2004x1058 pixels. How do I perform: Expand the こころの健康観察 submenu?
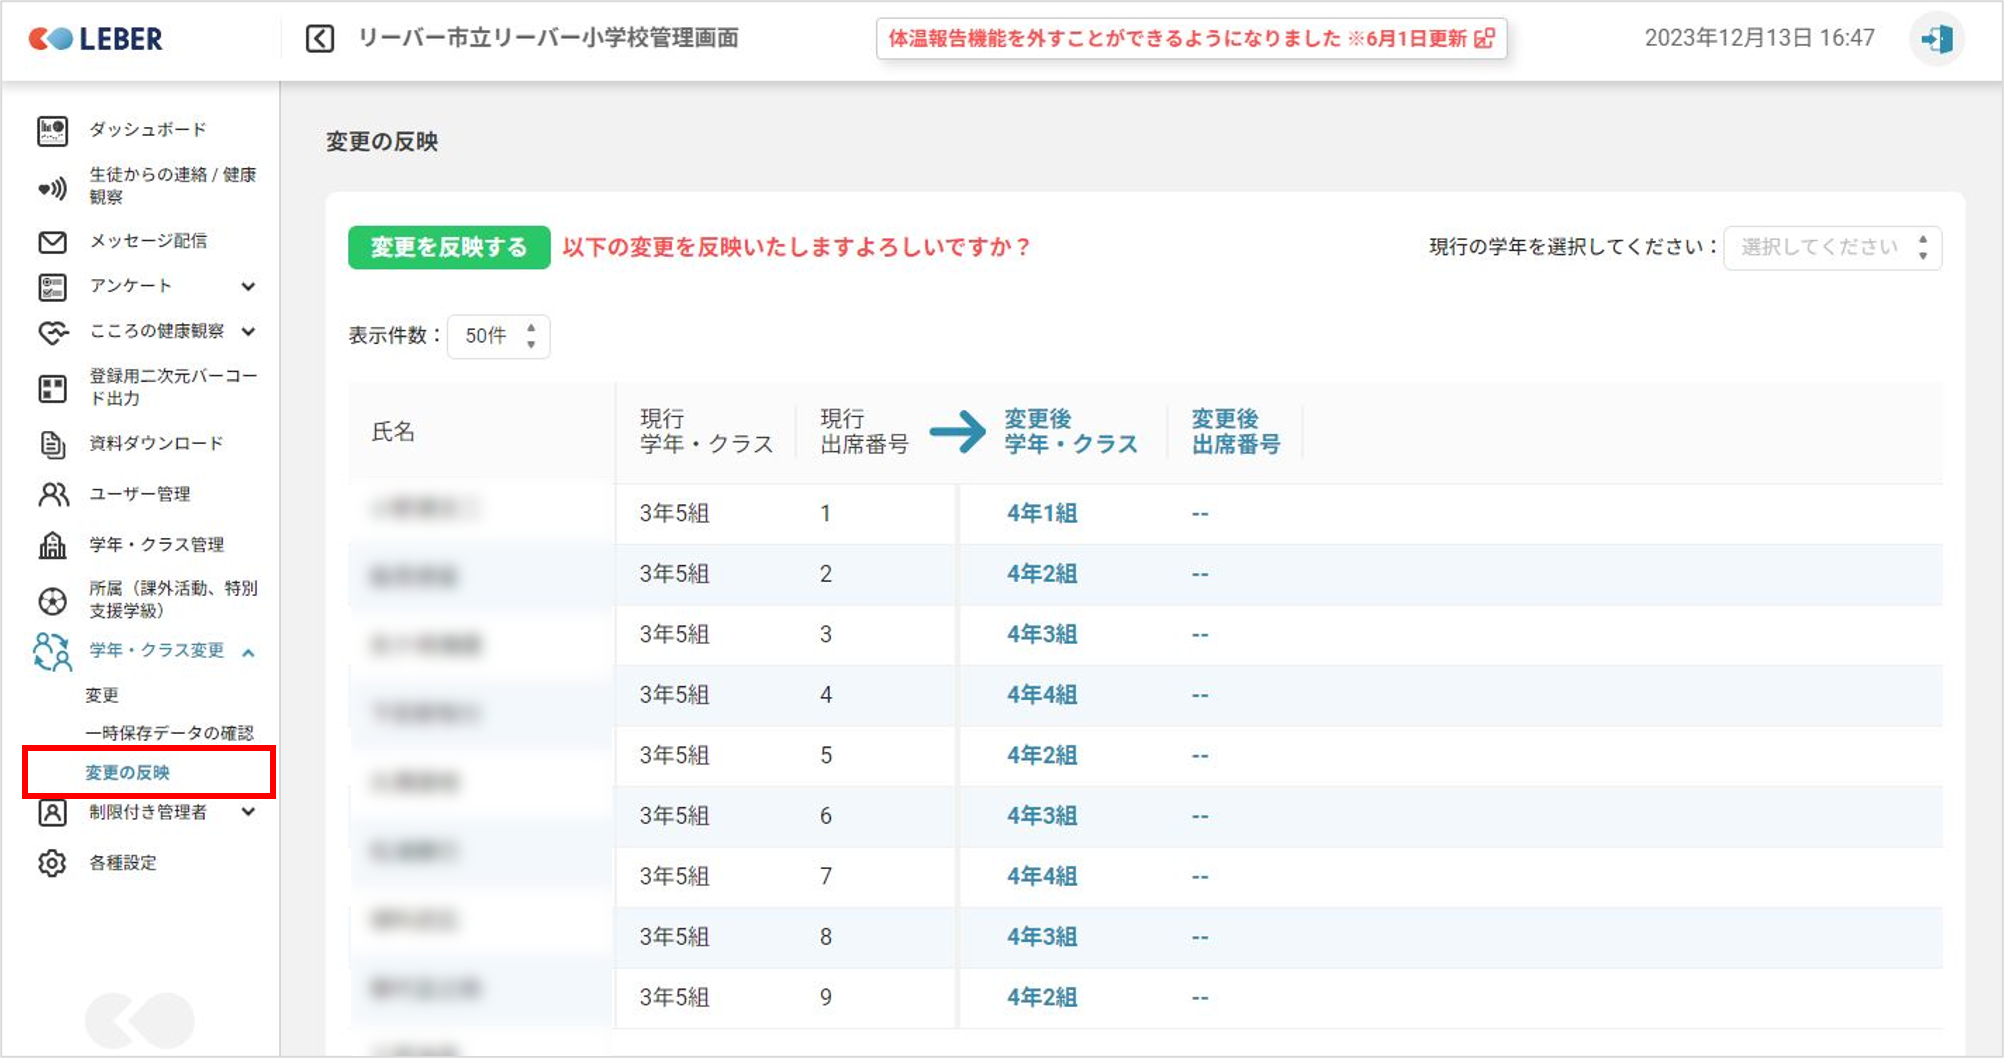point(248,332)
